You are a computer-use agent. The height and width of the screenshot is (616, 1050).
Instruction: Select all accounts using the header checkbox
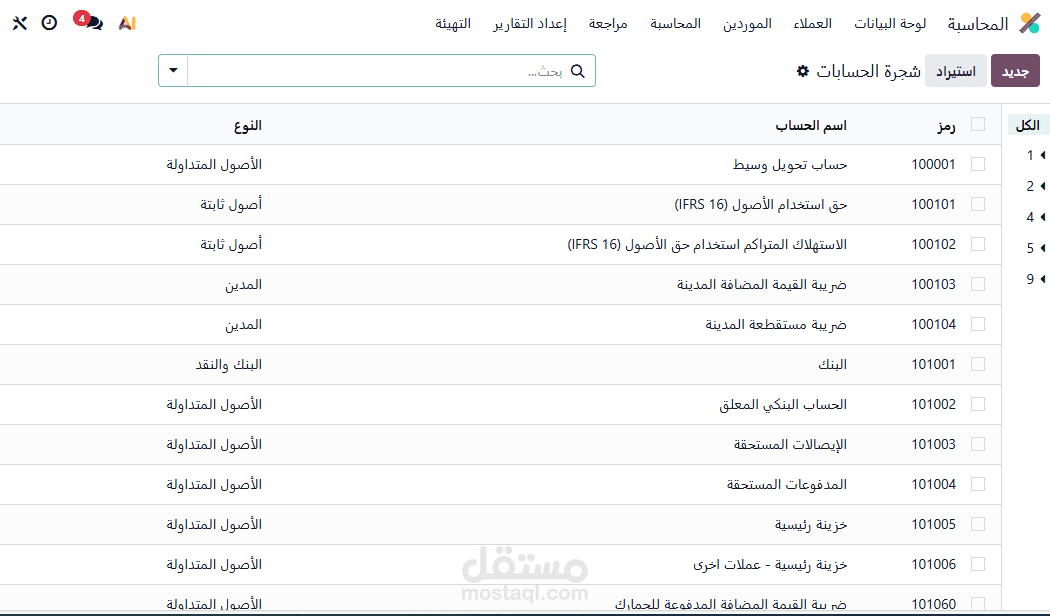pos(978,124)
